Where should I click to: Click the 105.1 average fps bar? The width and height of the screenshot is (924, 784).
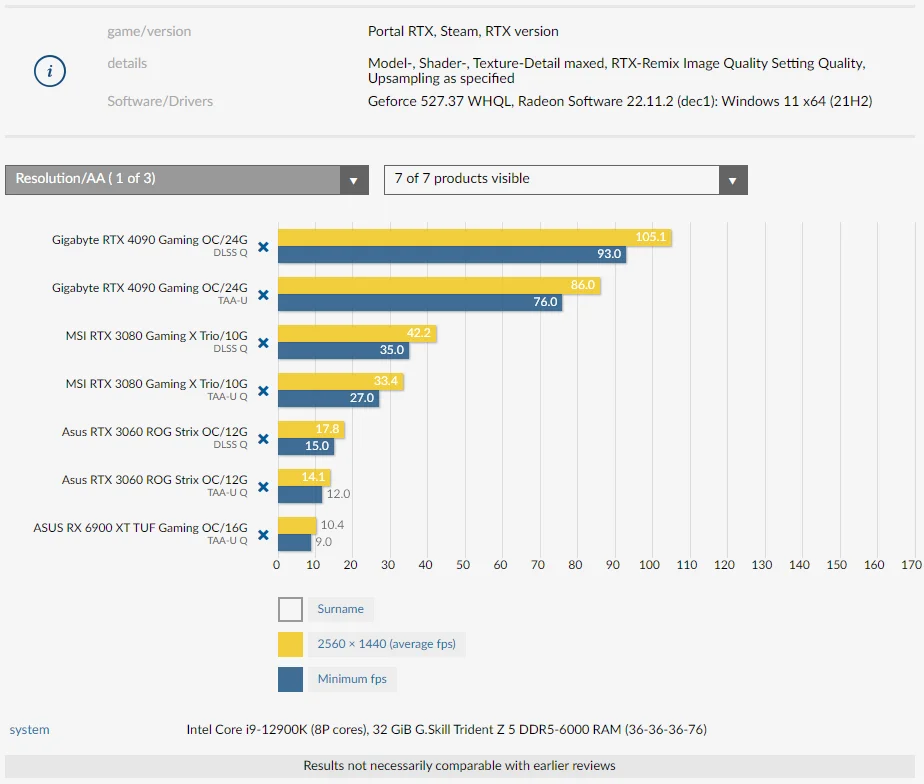[x=475, y=238]
